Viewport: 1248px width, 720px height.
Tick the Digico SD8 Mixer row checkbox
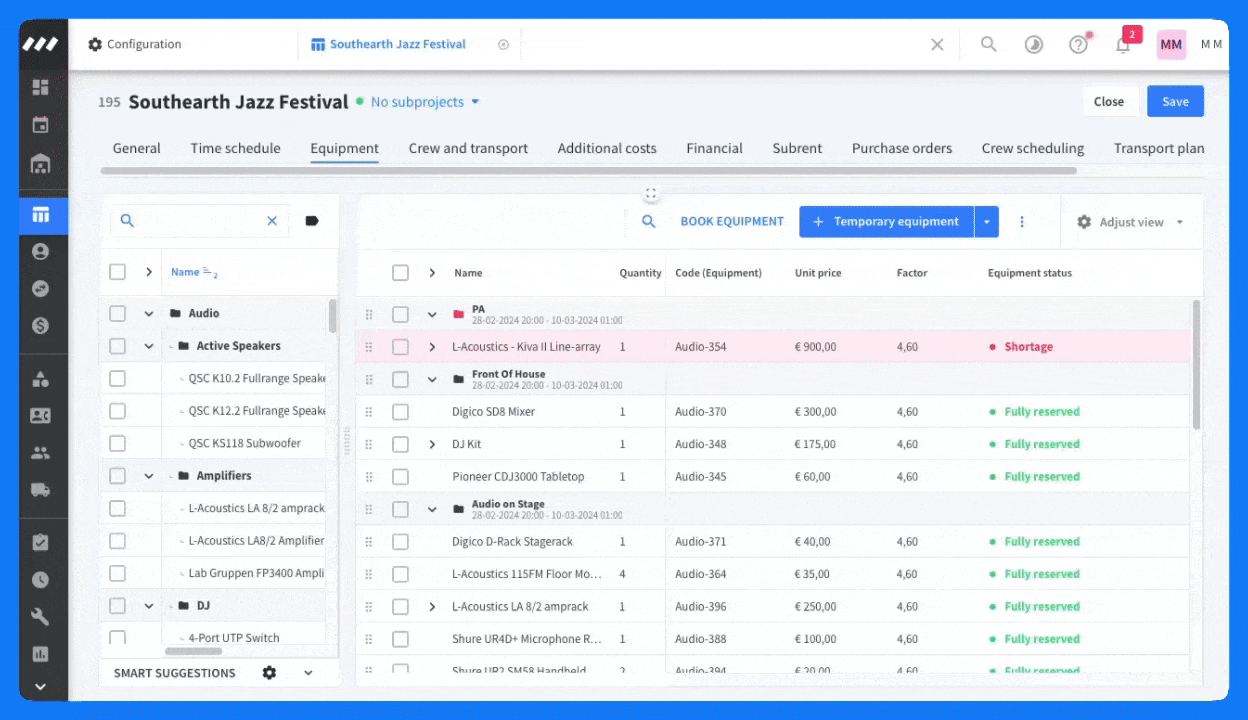(x=401, y=412)
